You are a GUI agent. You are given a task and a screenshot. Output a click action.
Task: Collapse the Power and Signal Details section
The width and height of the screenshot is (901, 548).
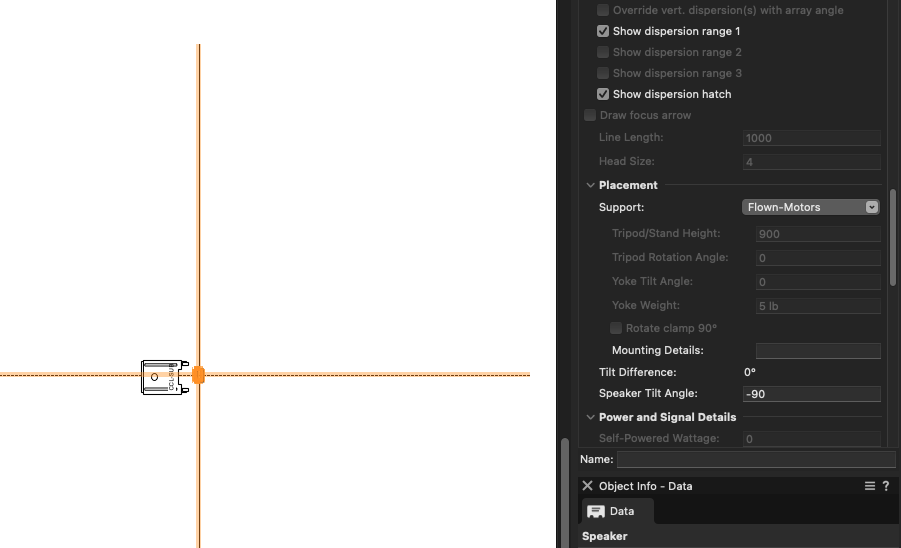click(x=590, y=417)
